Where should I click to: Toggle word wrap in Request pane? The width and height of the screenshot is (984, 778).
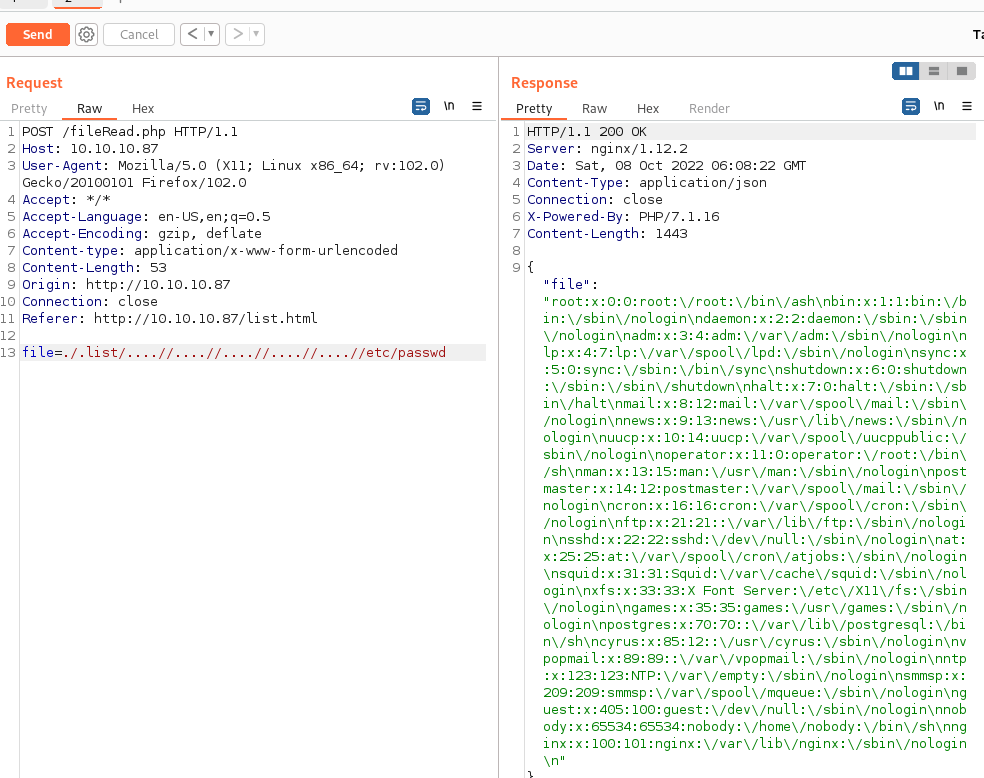click(420, 107)
